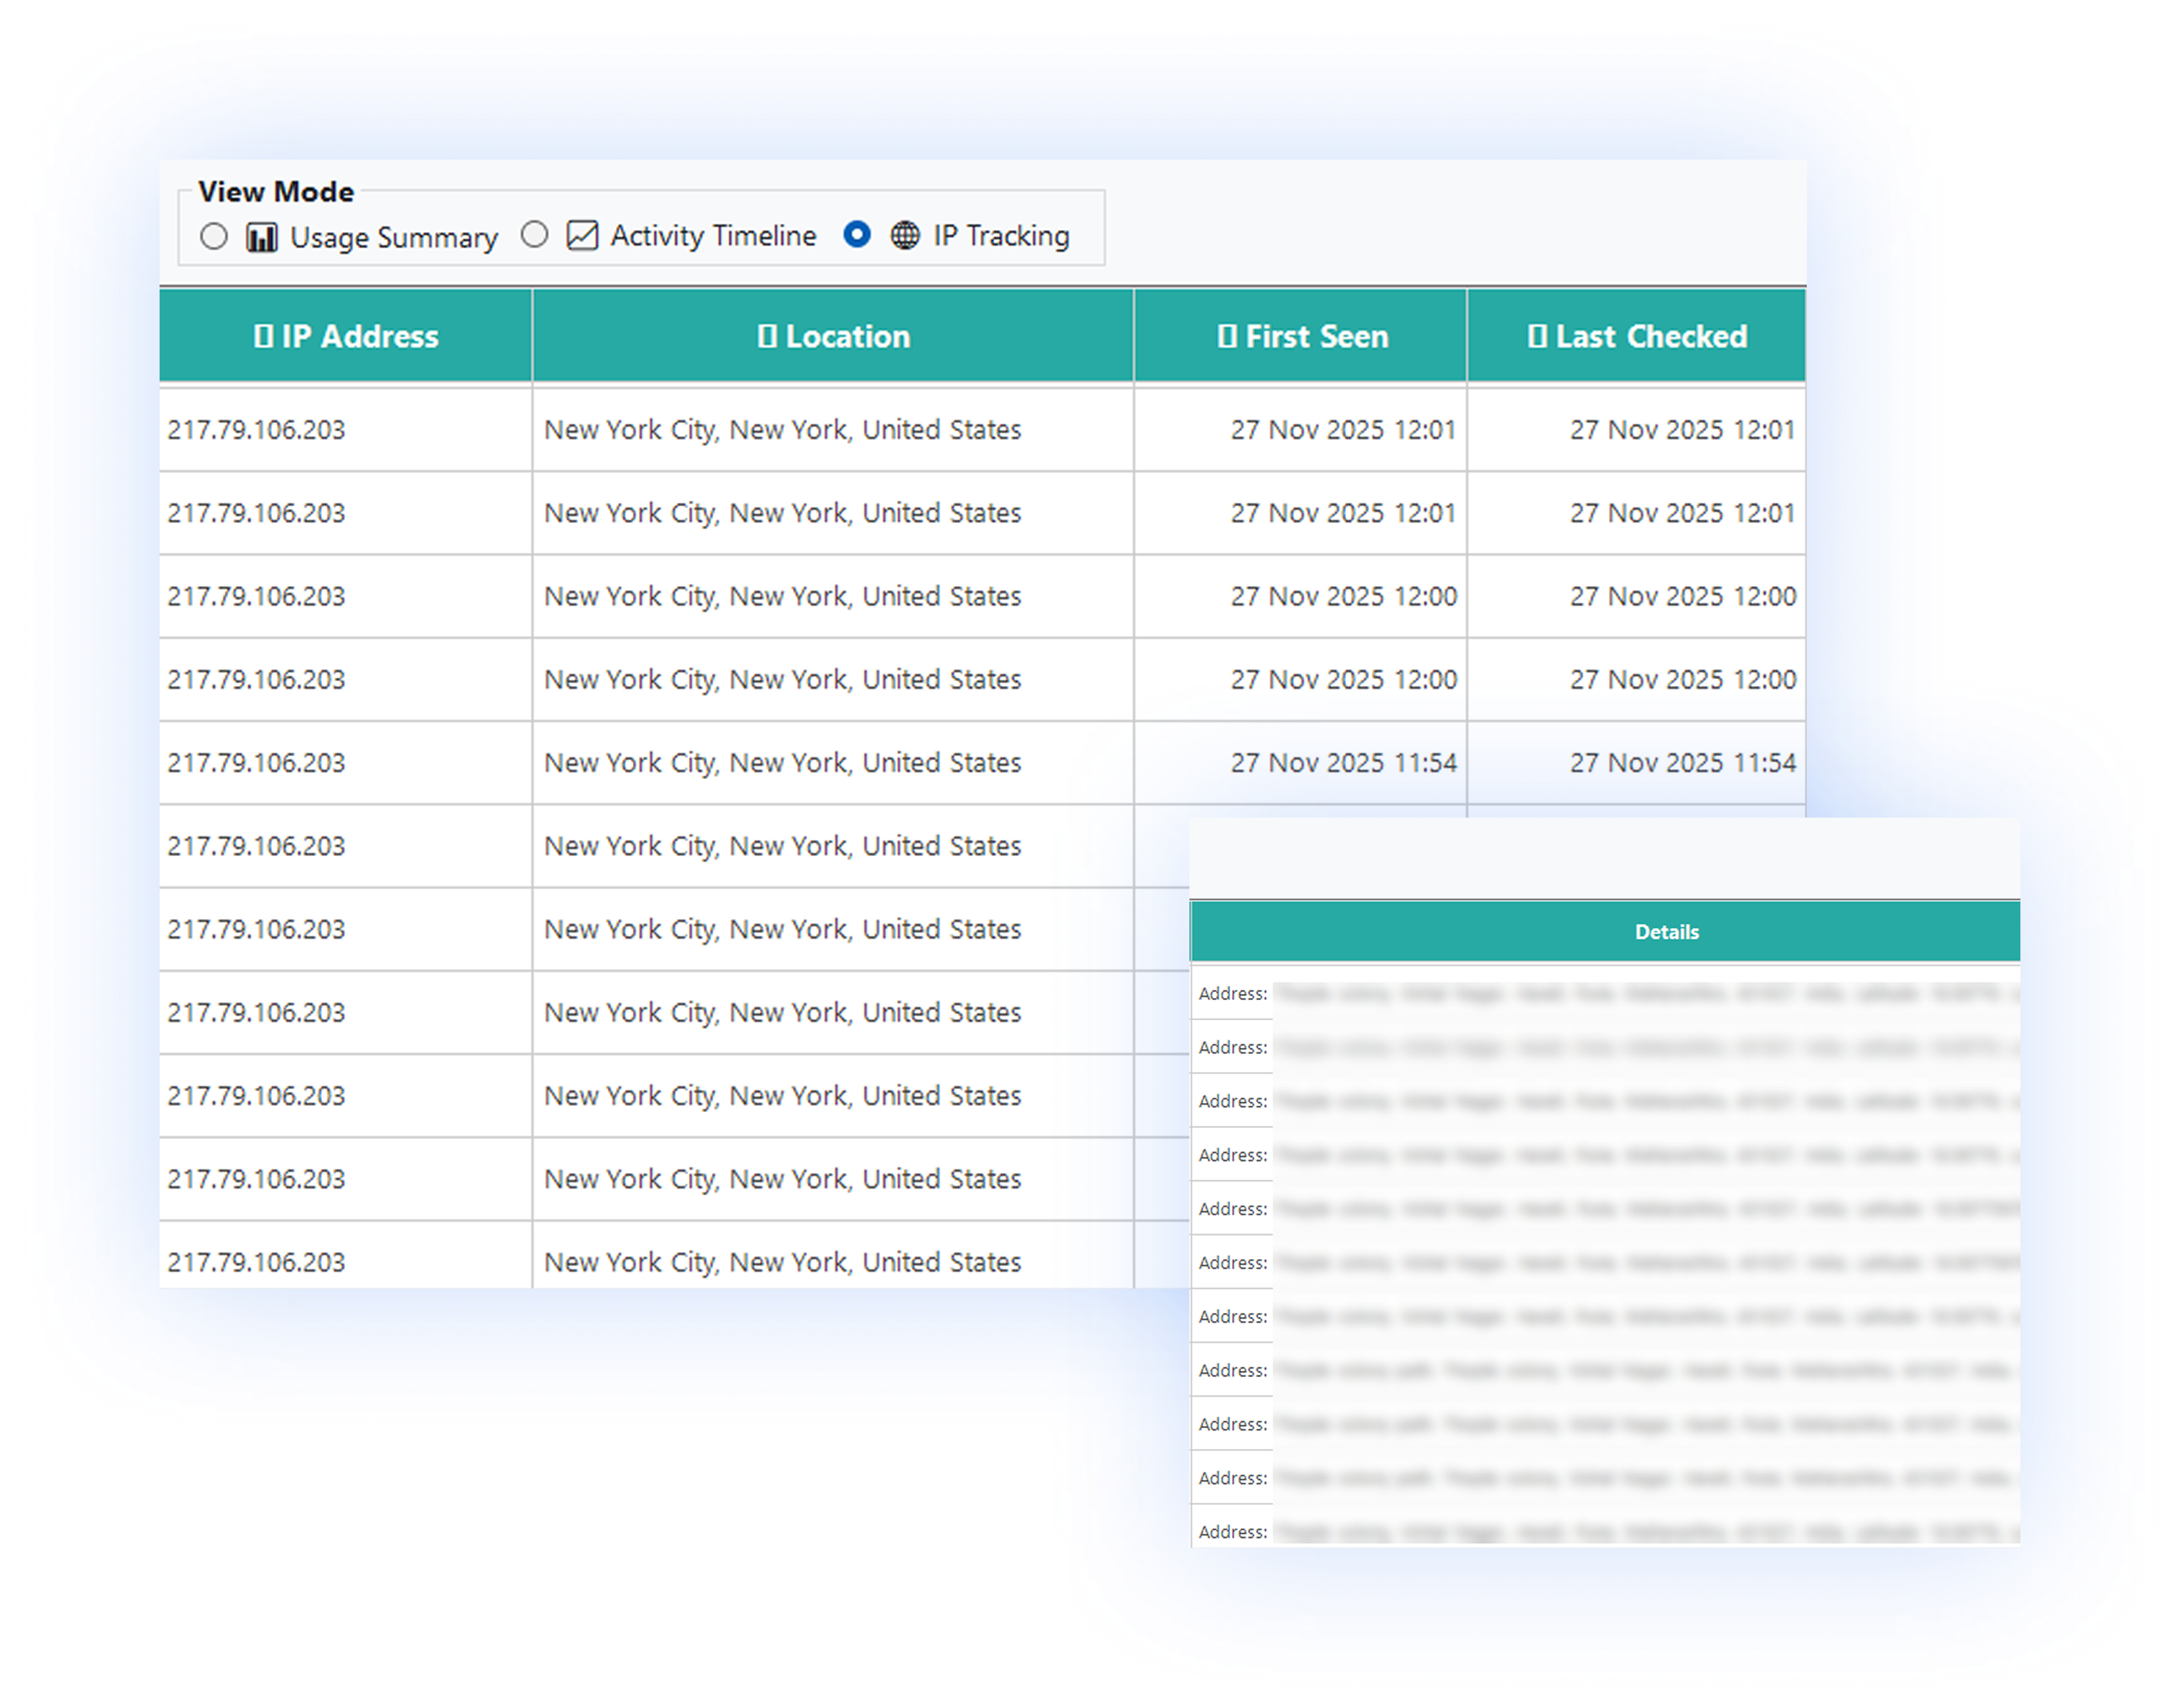The image size is (2180, 1708).
Task: Click the icon in First Seen header
Action: click(1227, 337)
